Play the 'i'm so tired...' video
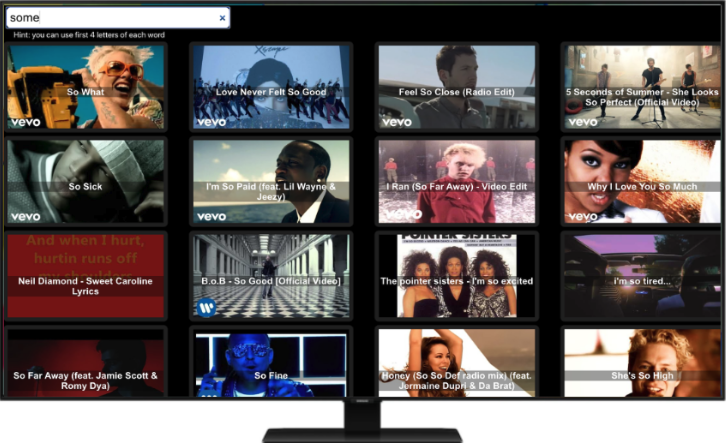The width and height of the screenshot is (726, 443). (643, 276)
